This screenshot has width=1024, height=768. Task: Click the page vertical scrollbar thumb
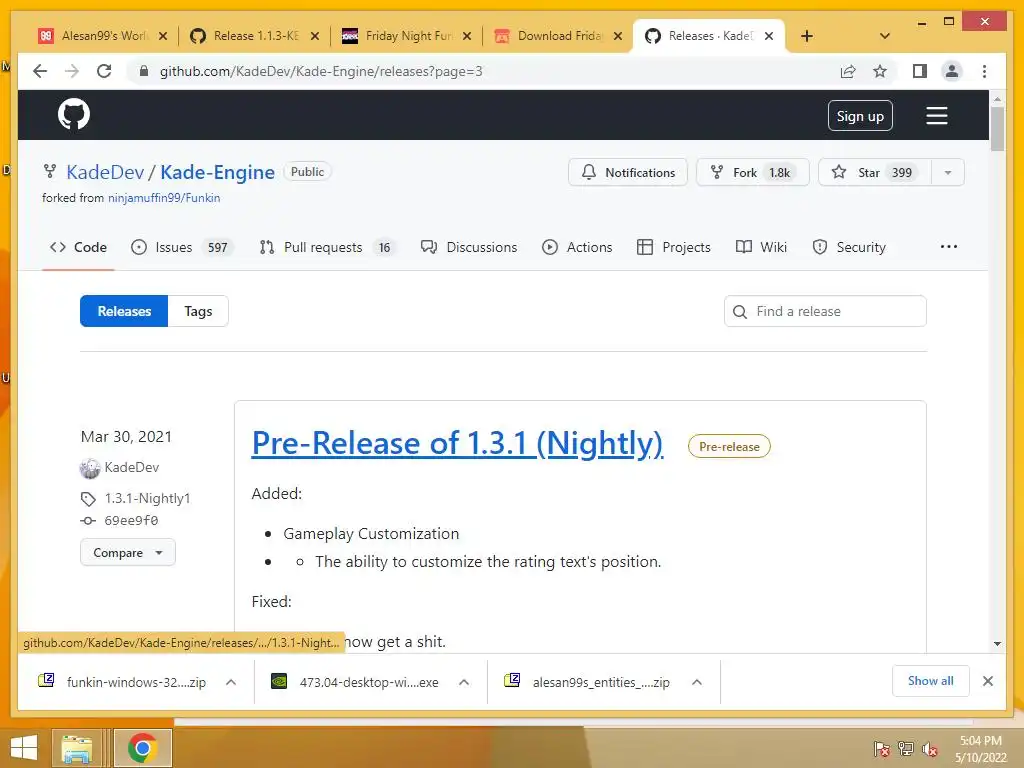[997, 129]
